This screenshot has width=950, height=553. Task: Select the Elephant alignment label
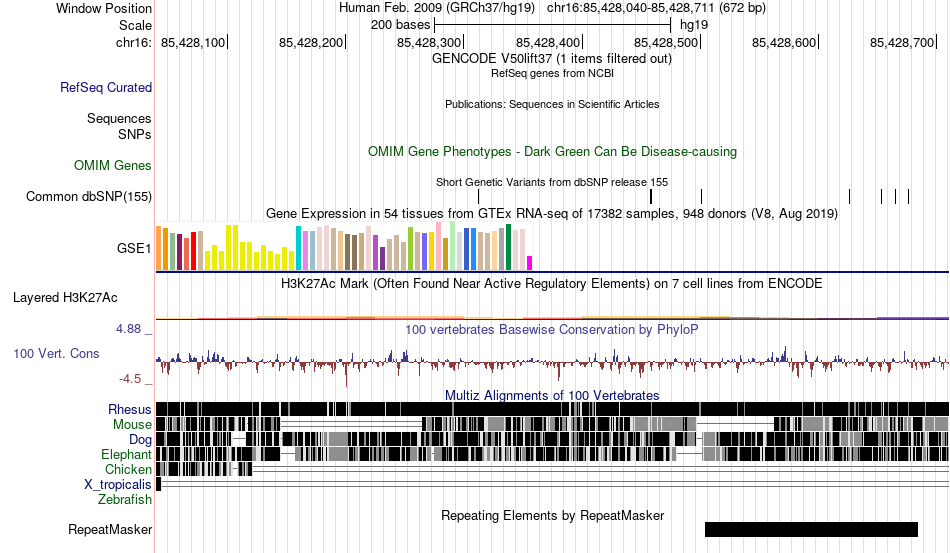pos(126,454)
